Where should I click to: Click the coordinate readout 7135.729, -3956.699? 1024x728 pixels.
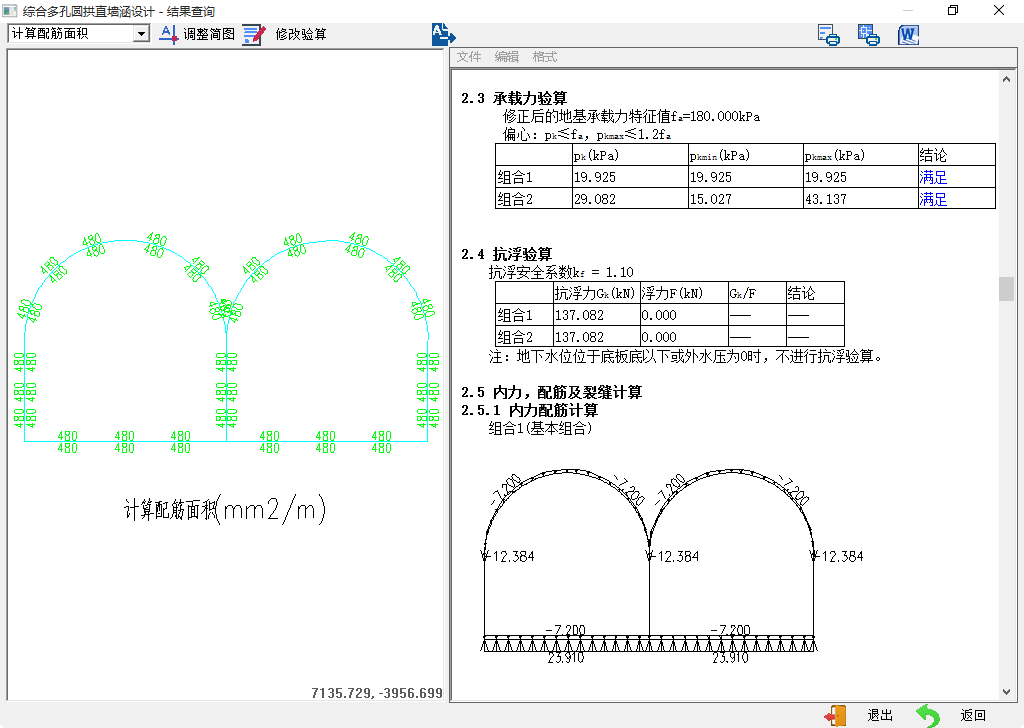point(377,693)
